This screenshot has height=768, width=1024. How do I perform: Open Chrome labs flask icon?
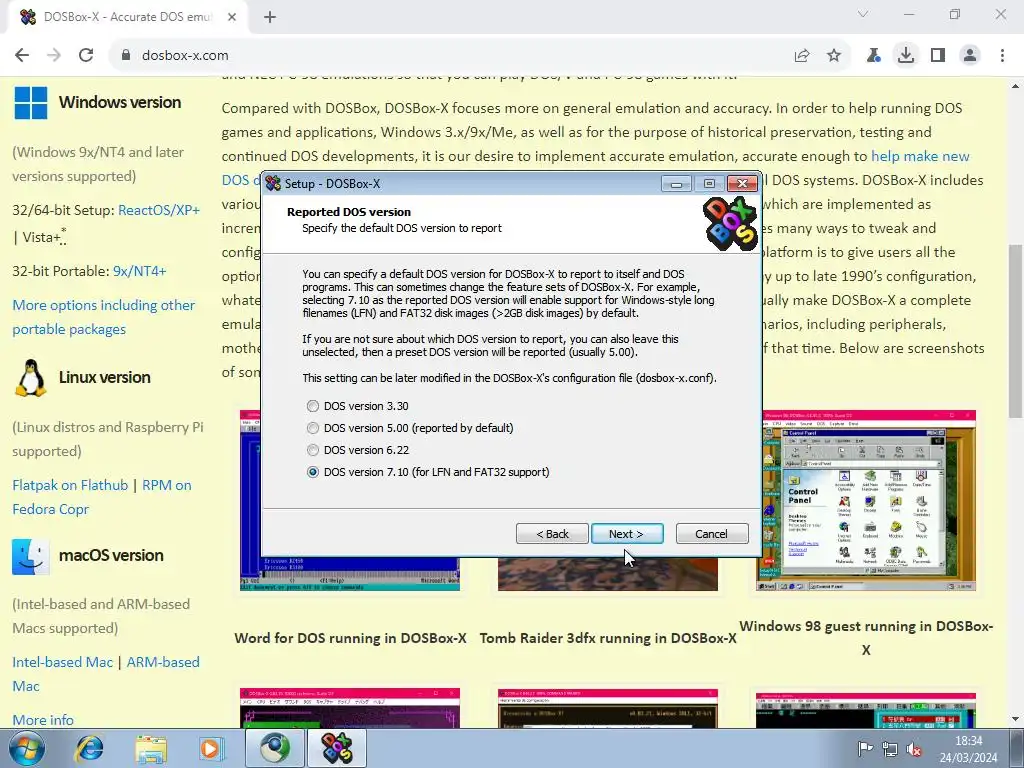(873, 56)
